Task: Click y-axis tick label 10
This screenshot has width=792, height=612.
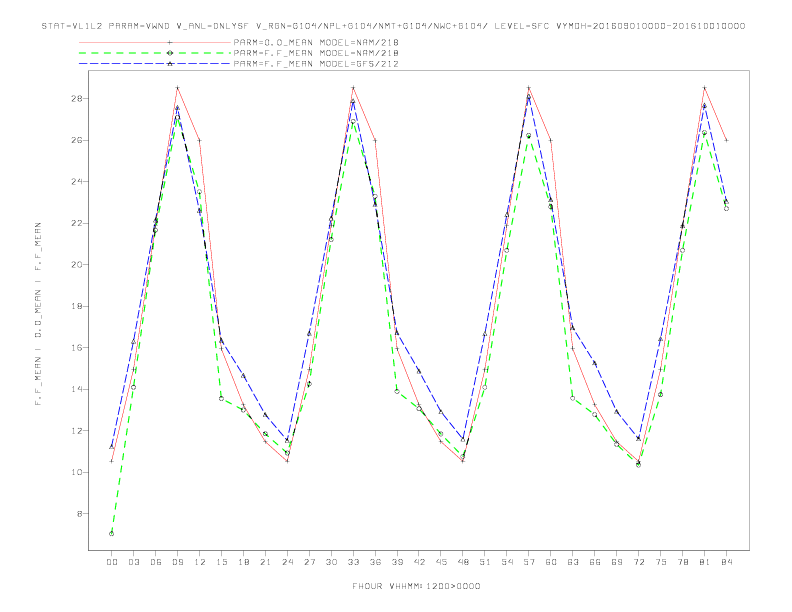Action: pos(76,473)
